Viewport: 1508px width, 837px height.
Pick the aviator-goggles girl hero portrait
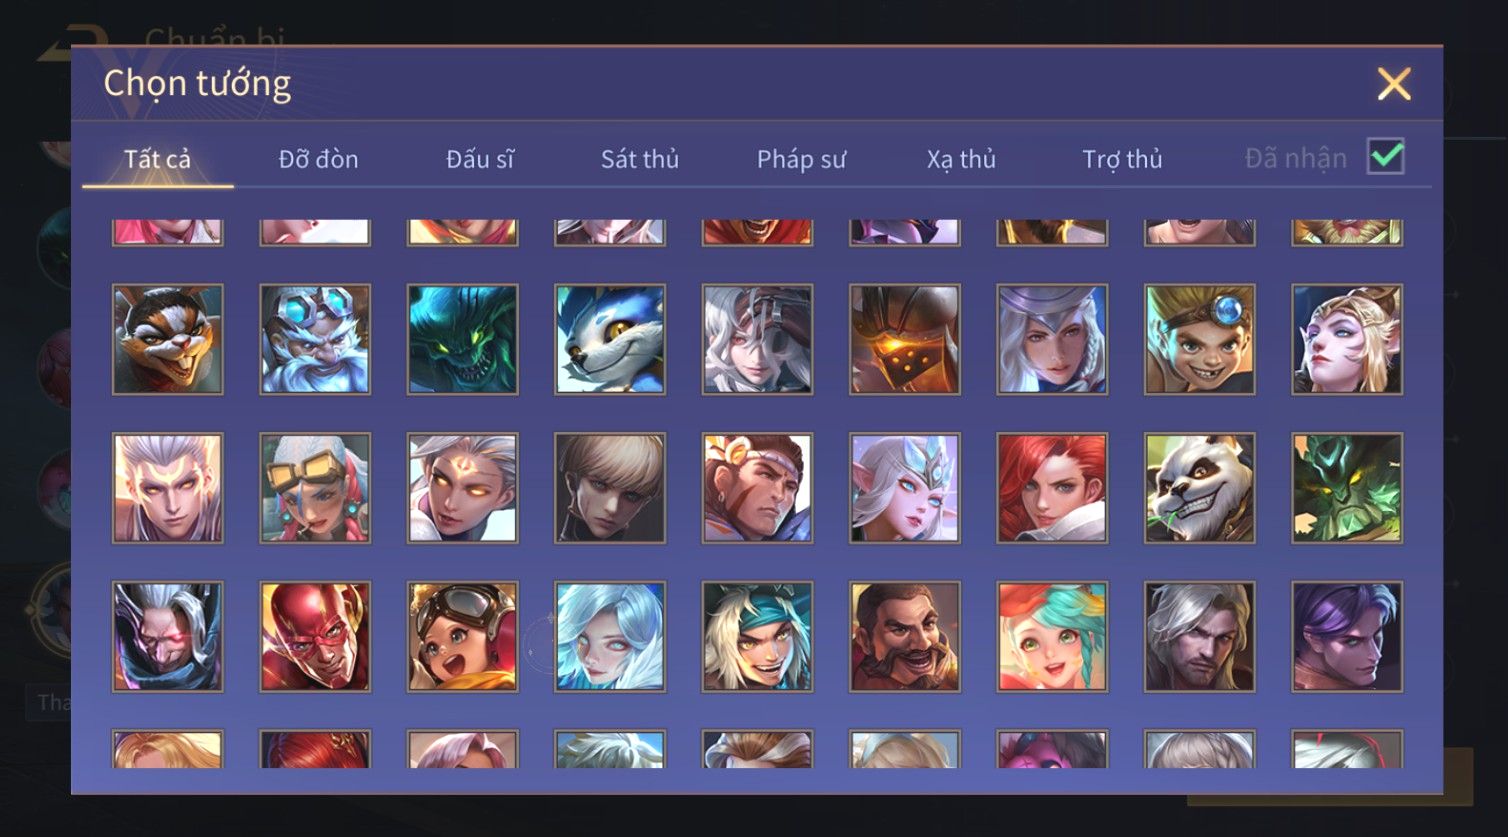pos(462,637)
